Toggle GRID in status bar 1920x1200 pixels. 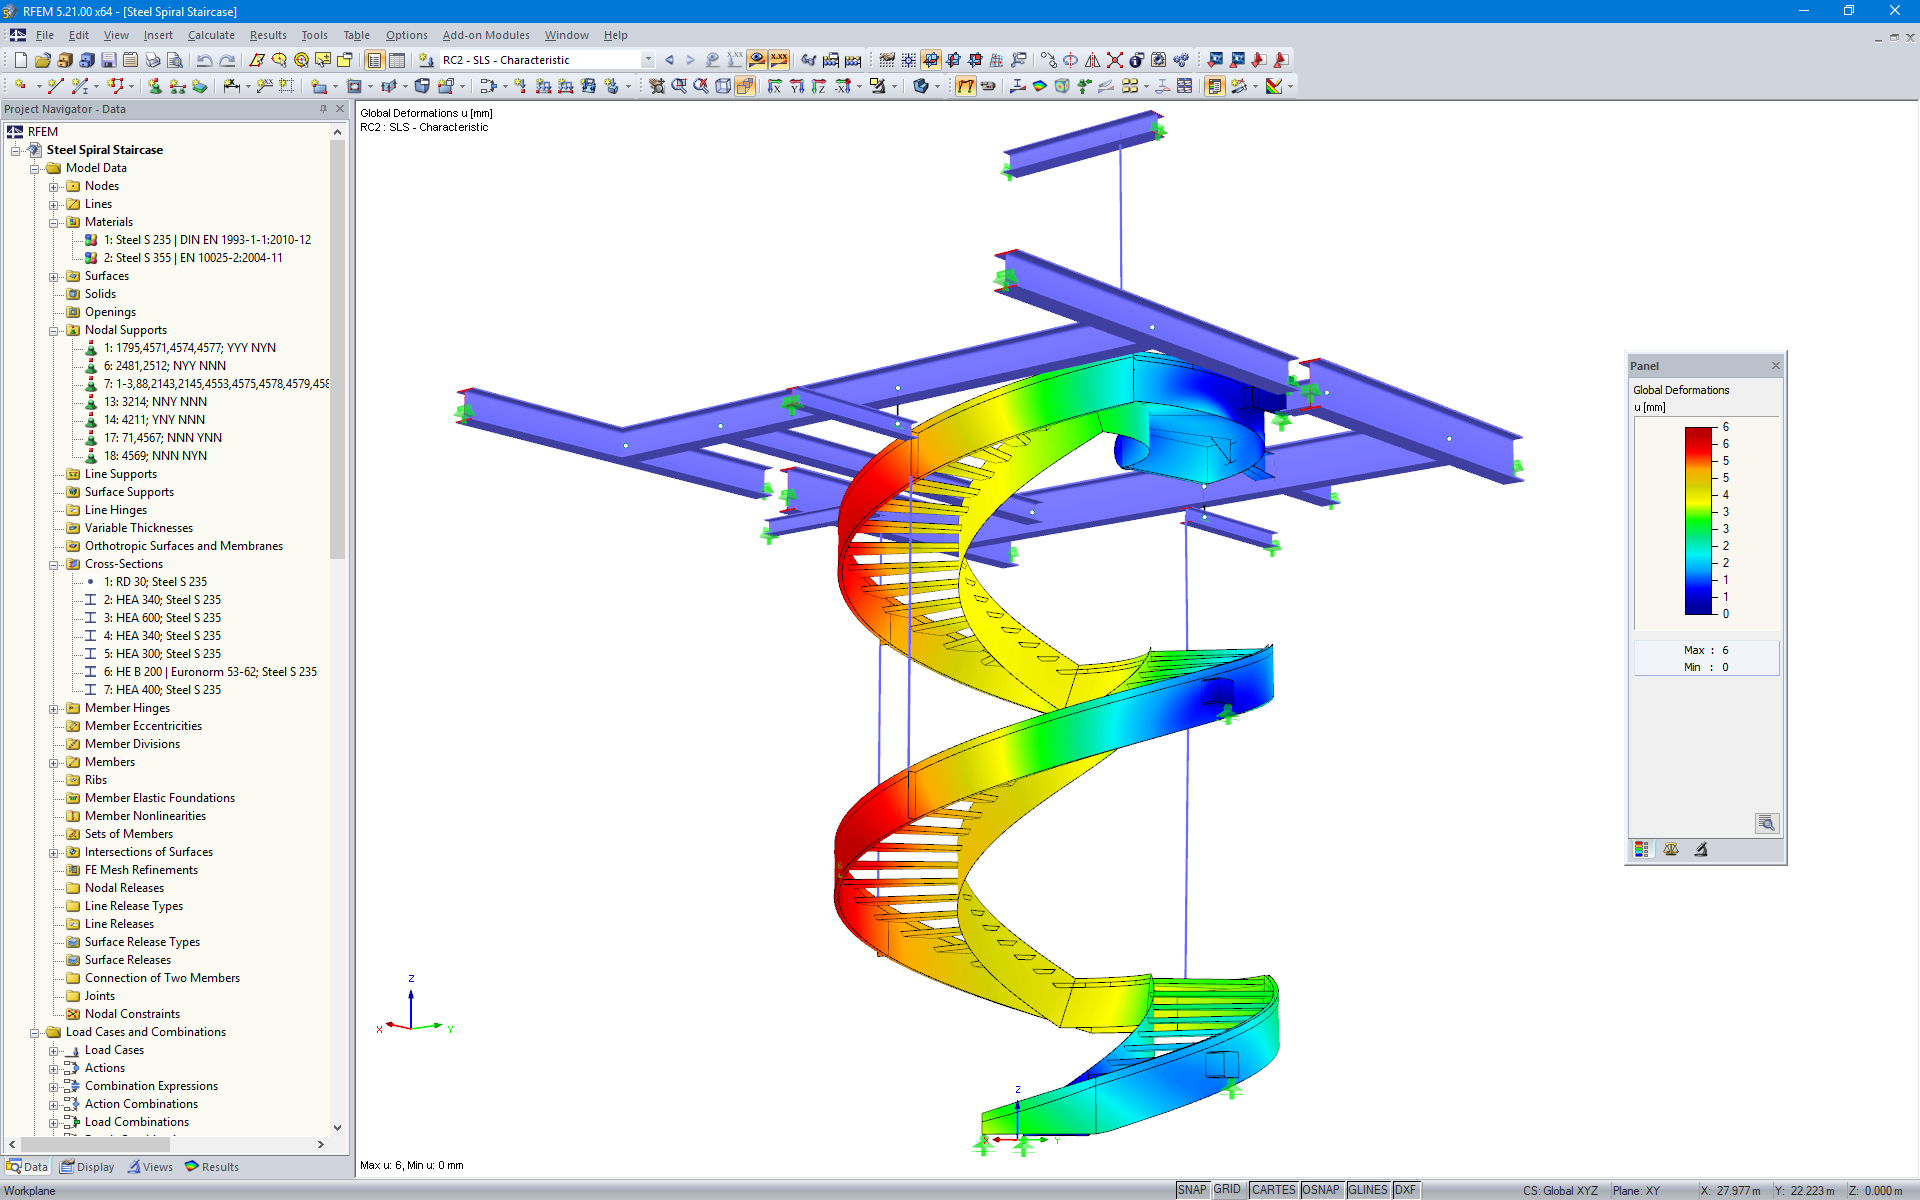1227,1190
